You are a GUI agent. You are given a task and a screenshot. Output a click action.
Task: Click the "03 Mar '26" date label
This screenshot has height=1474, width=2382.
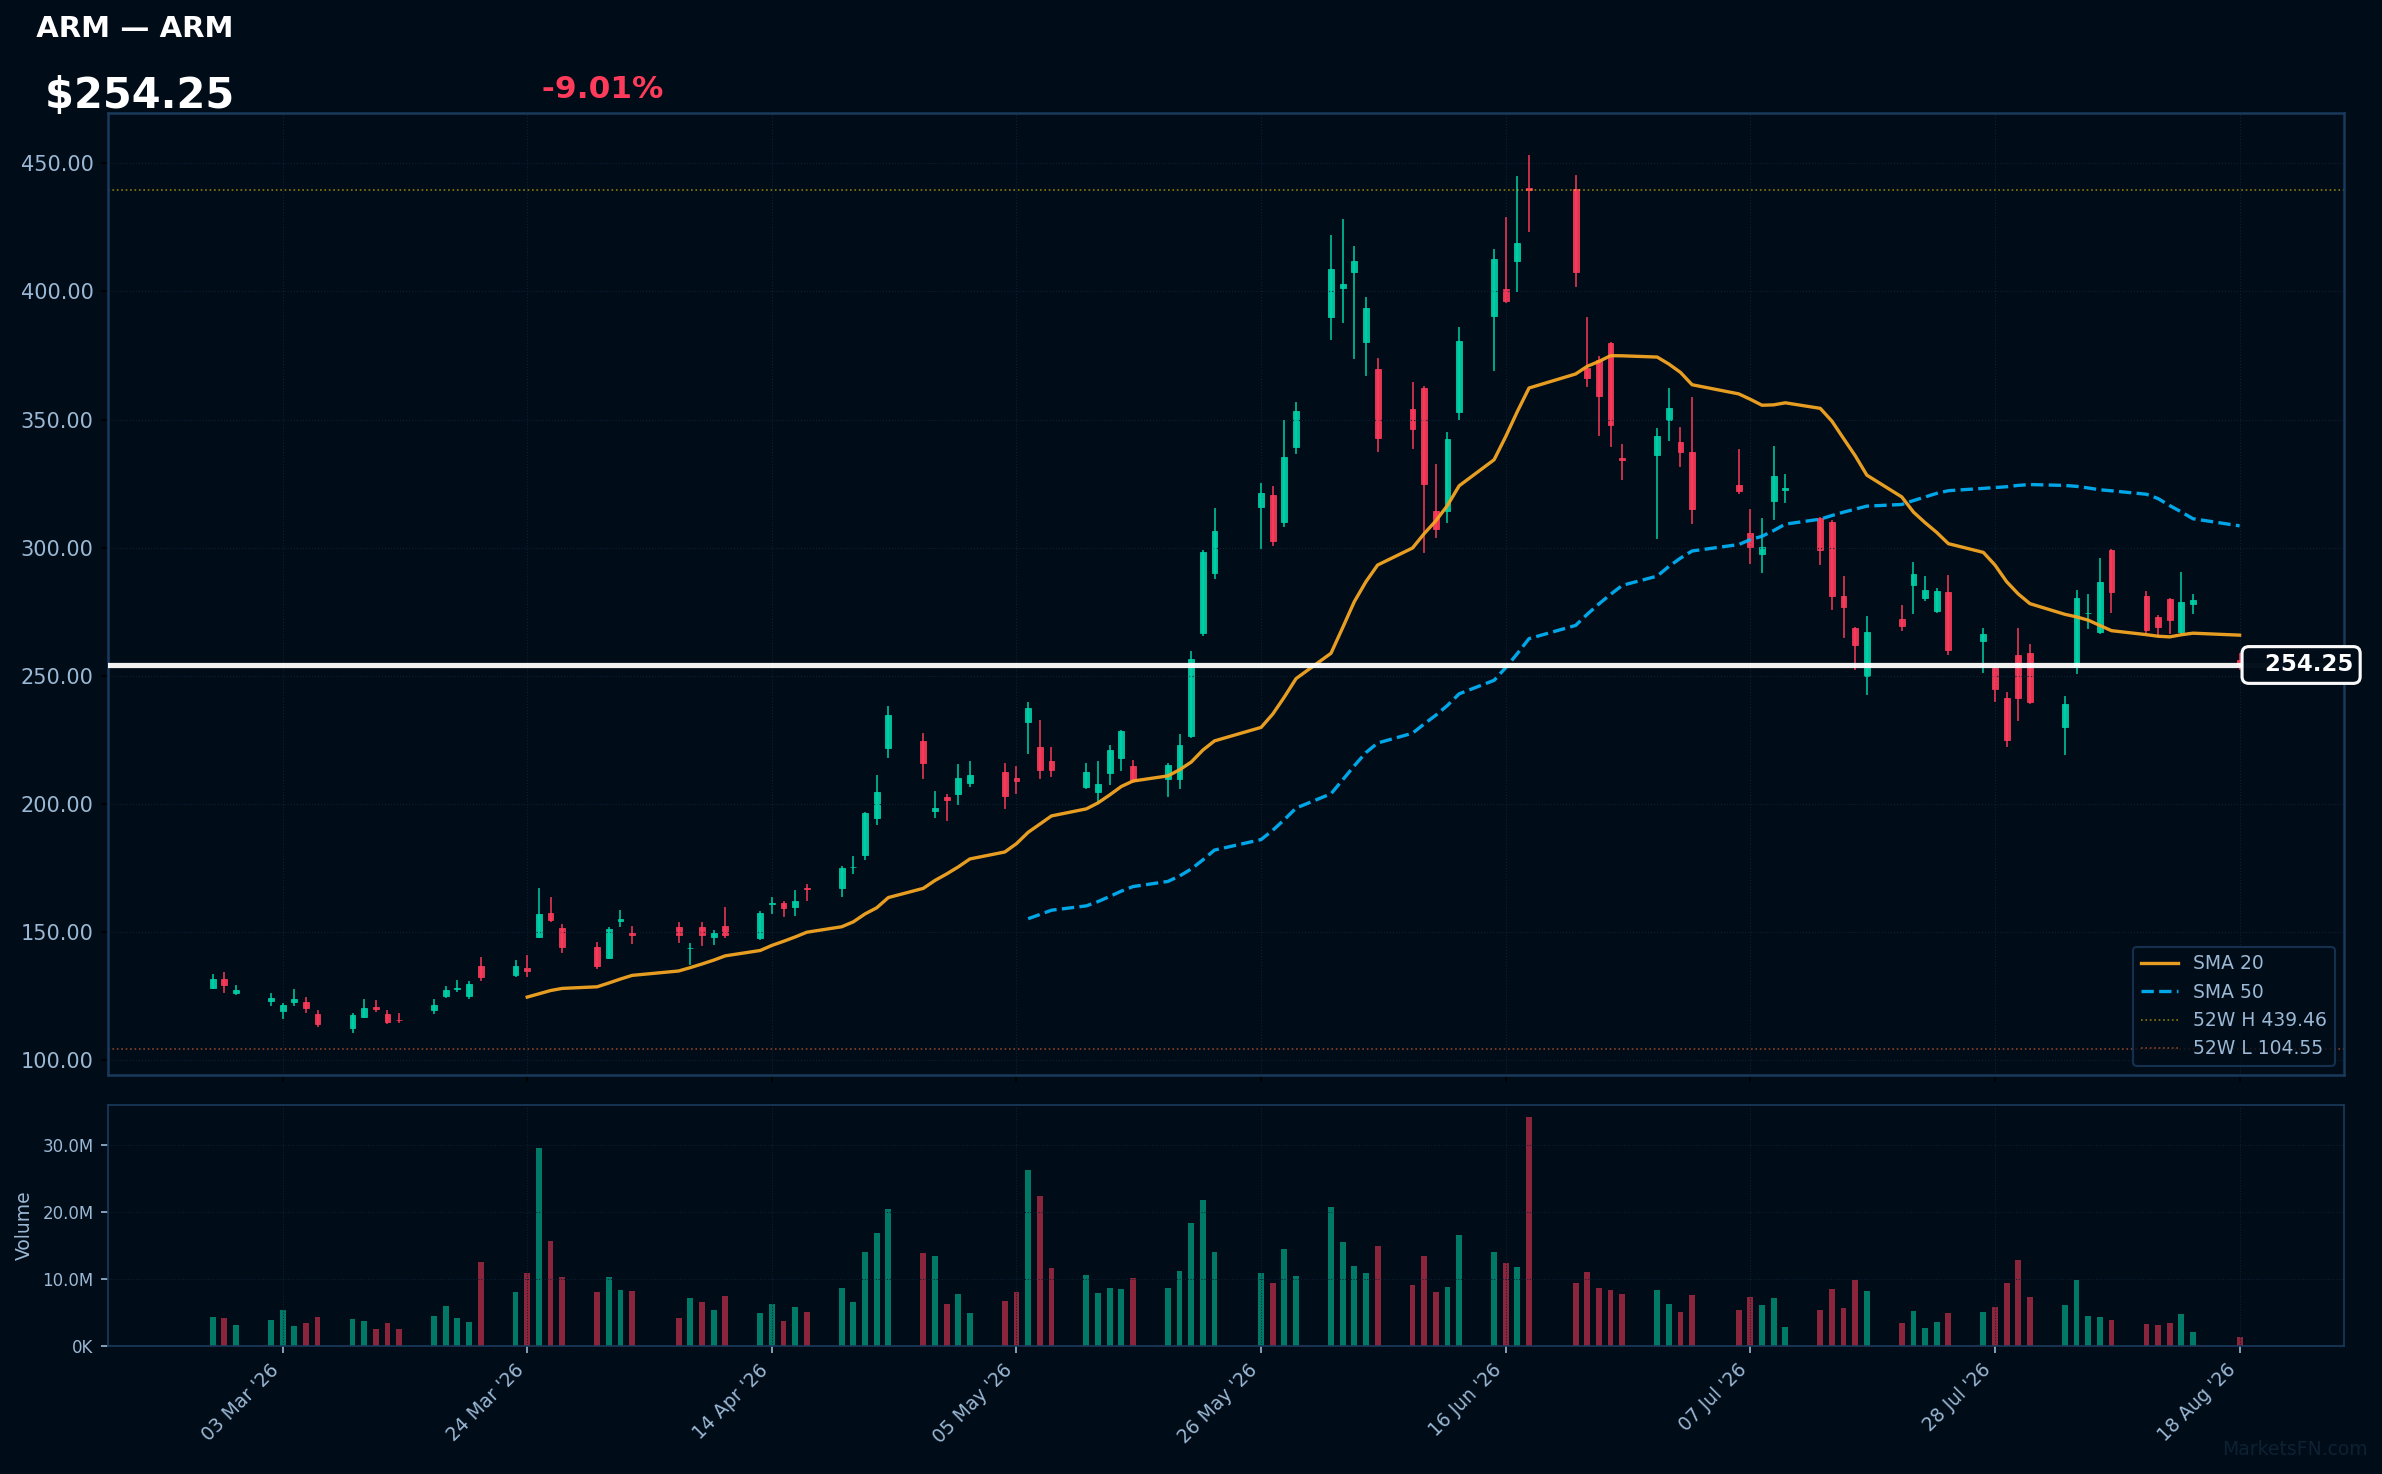(240, 1401)
